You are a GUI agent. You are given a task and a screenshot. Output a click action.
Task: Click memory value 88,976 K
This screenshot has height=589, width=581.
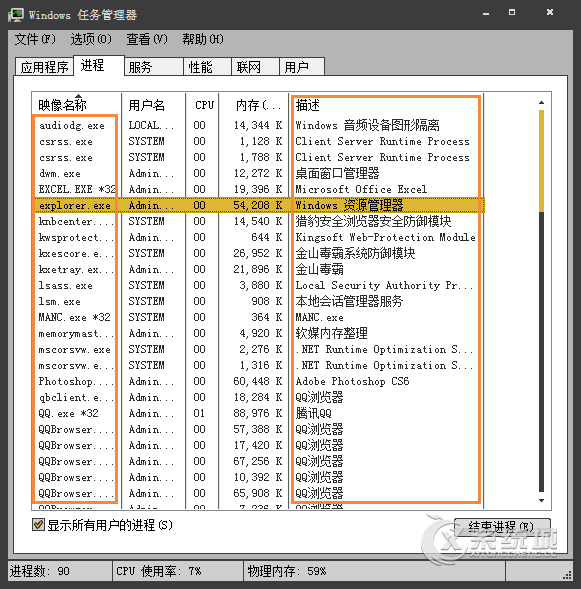click(x=258, y=413)
